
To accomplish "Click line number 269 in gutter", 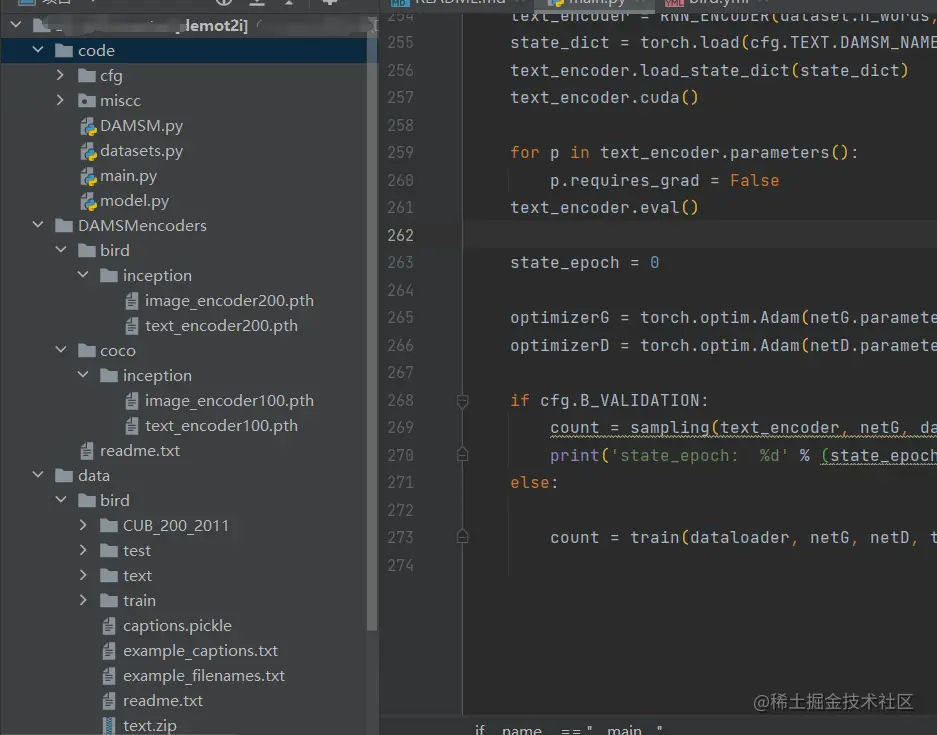I will coord(400,428).
